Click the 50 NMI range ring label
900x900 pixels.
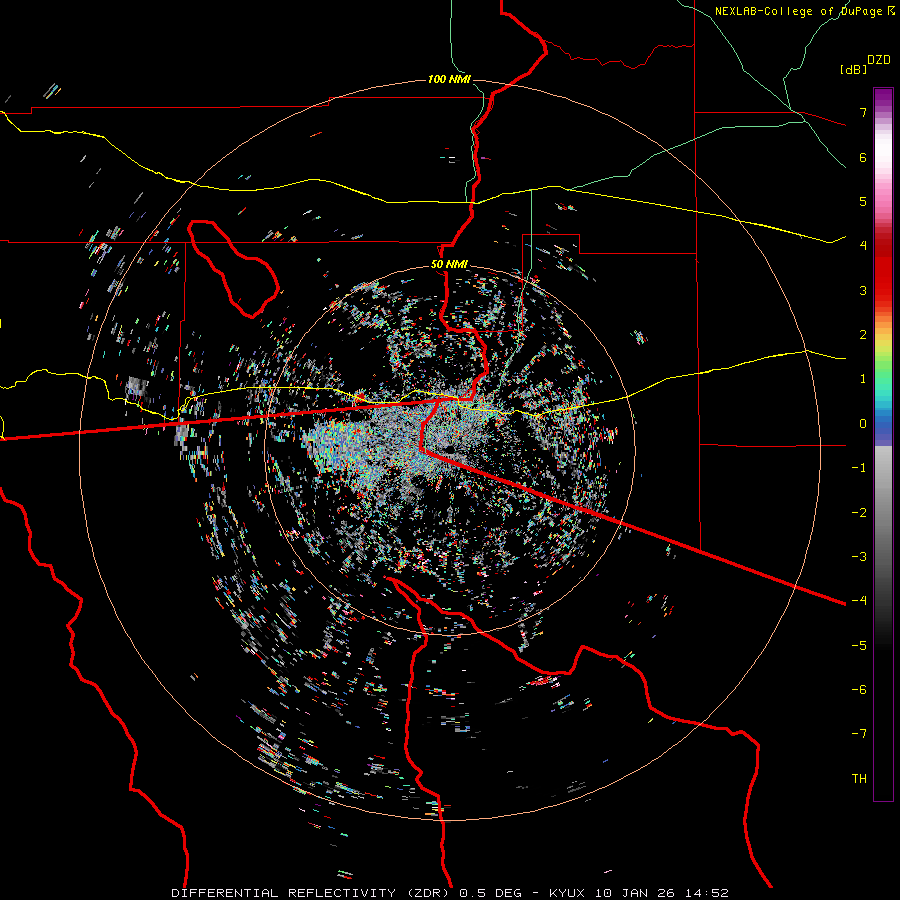449,264
